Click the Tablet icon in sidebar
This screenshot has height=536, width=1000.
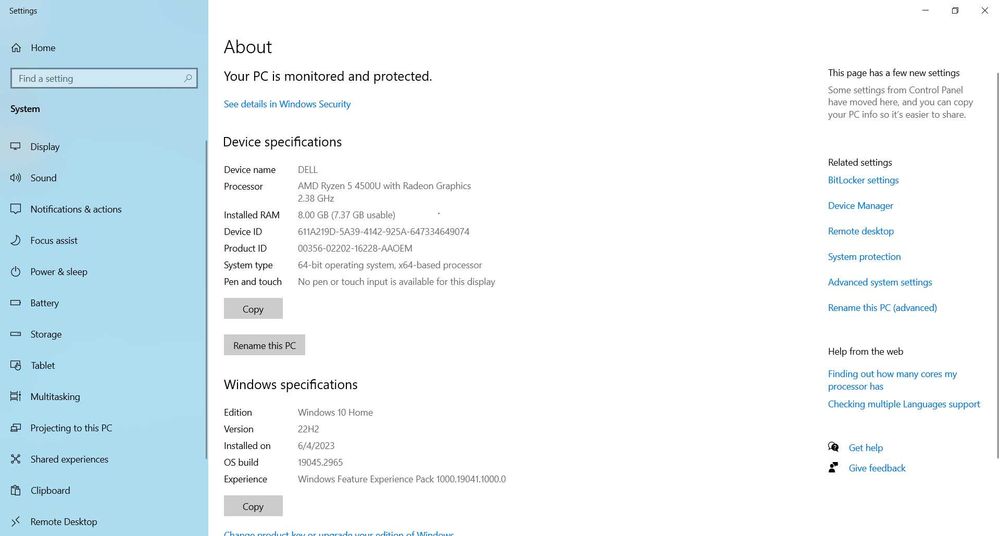[16, 365]
